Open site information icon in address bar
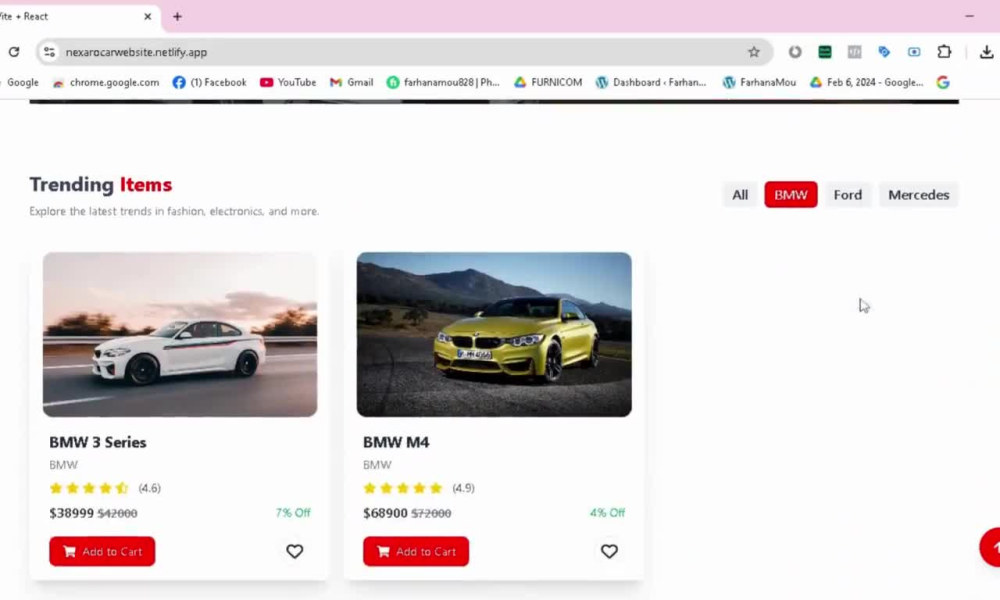The height and width of the screenshot is (600, 1000). tap(49, 52)
